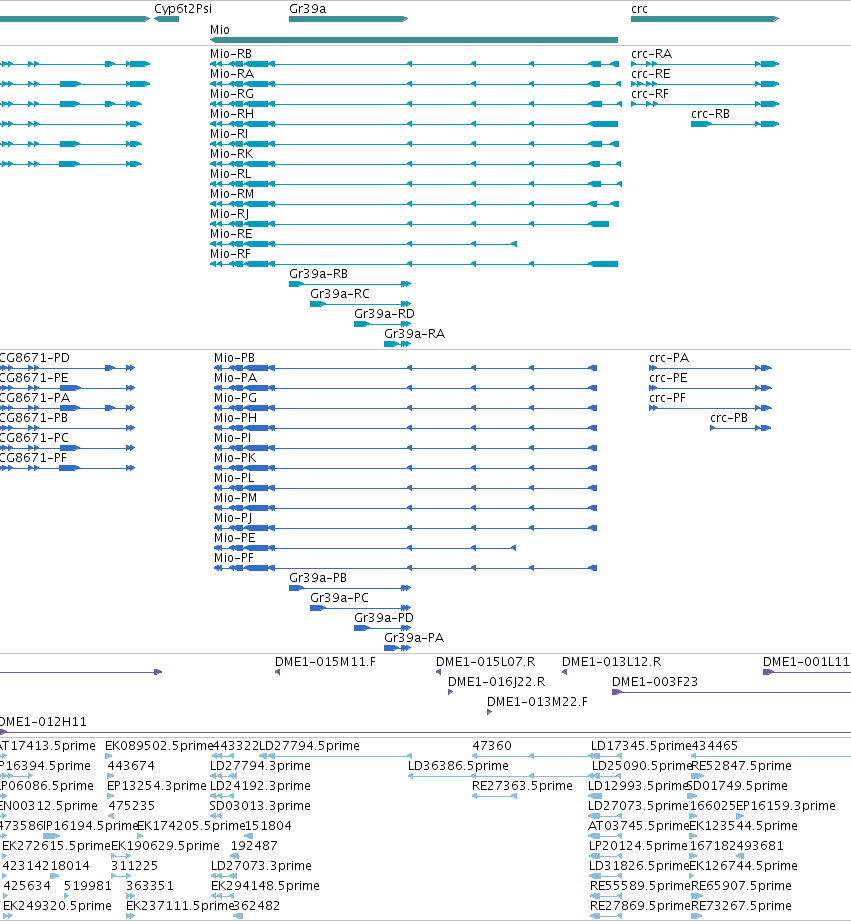
Task: Click the crc-RA transcript label
Action: pyautogui.click(x=651, y=54)
